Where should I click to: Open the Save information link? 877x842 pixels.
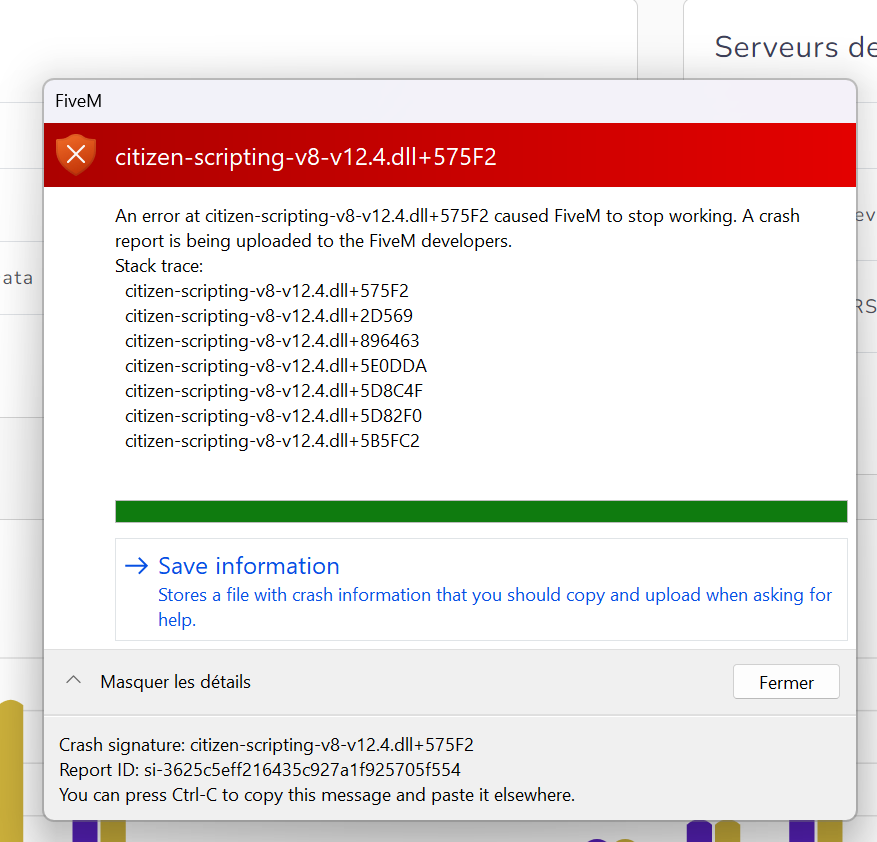(249, 566)
